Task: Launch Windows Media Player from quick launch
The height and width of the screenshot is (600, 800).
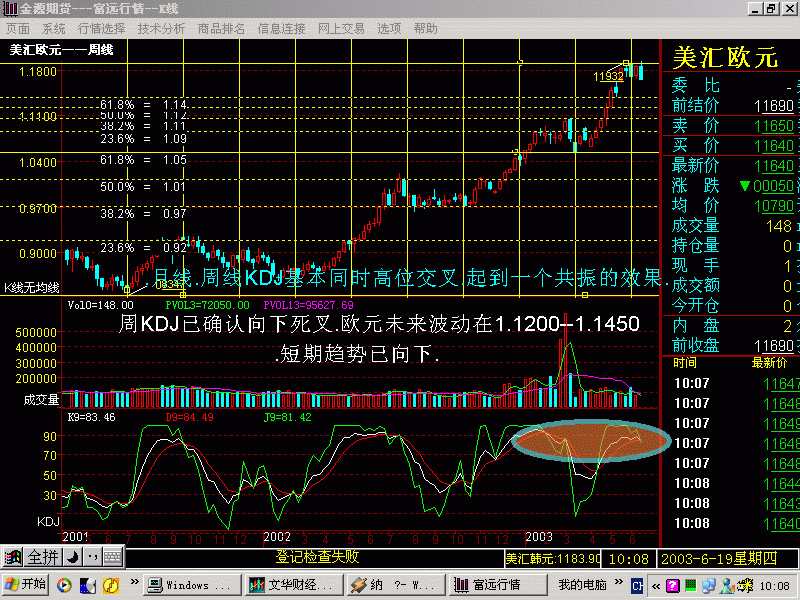Action: point(64,585)
